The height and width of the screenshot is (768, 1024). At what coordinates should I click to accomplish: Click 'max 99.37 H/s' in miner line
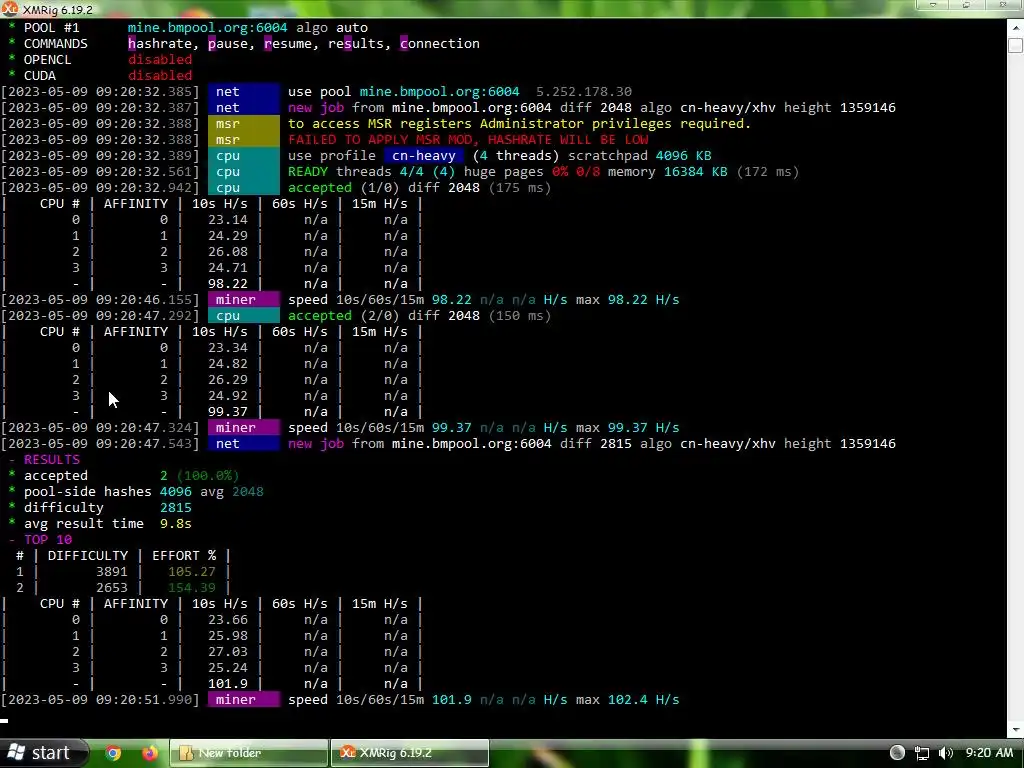point(628,428)
